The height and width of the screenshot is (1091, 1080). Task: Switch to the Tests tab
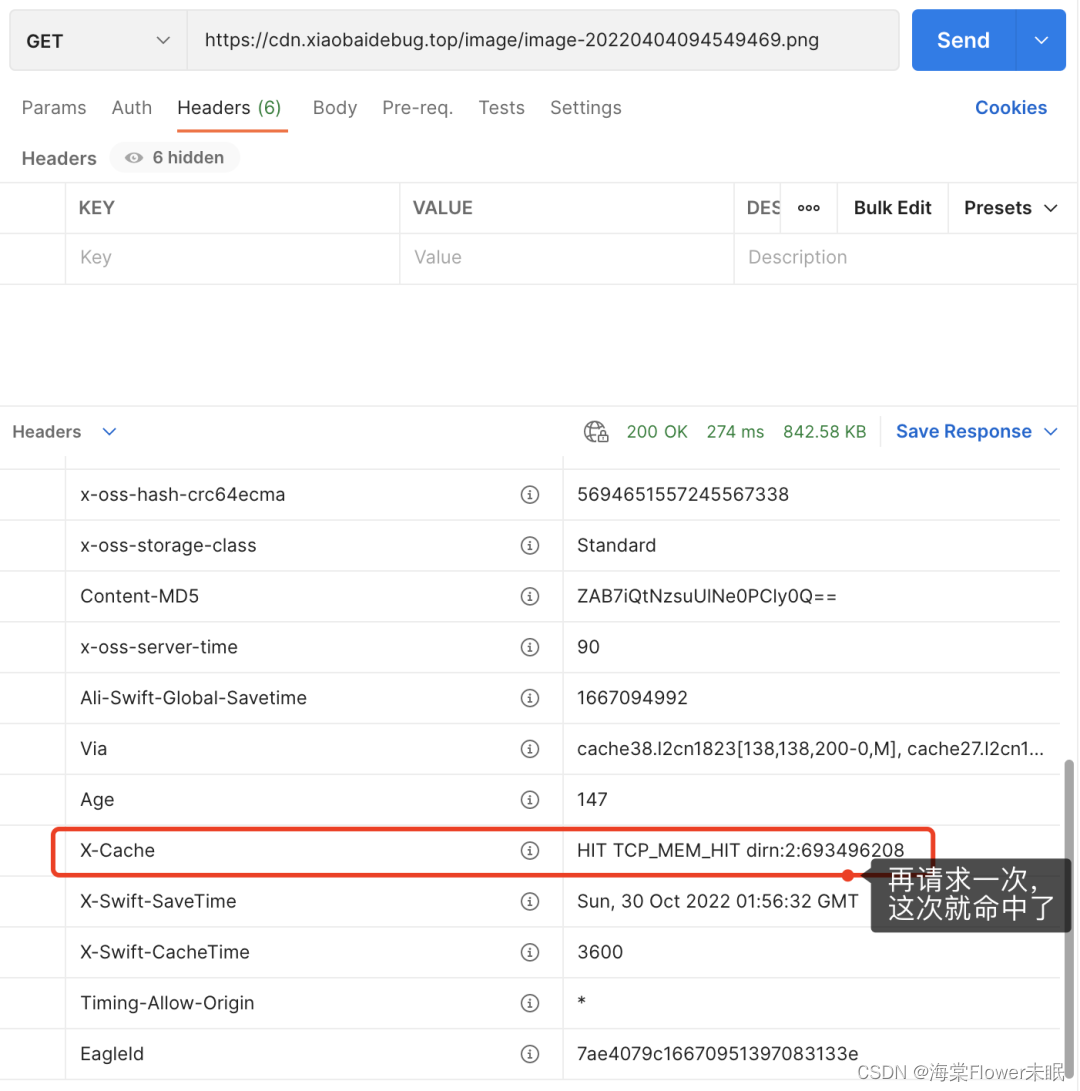point(501,107)
